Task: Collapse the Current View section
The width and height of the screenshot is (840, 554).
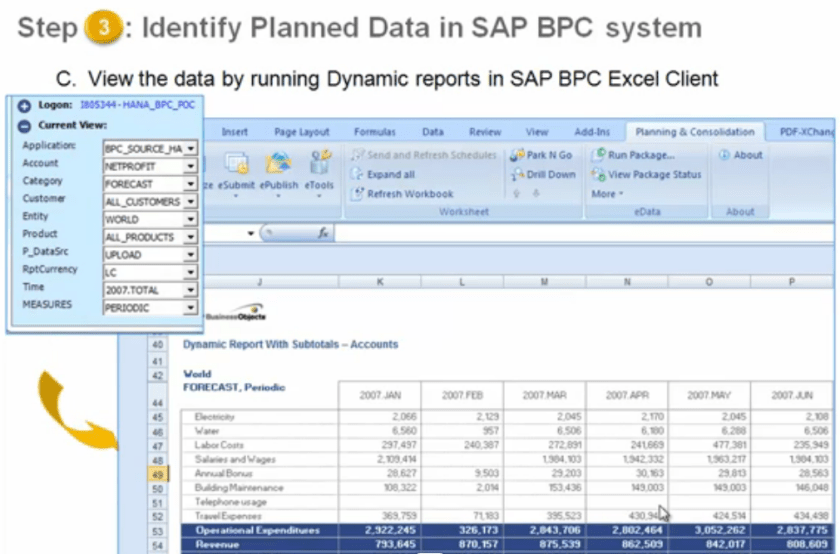Action: [24, 126]
